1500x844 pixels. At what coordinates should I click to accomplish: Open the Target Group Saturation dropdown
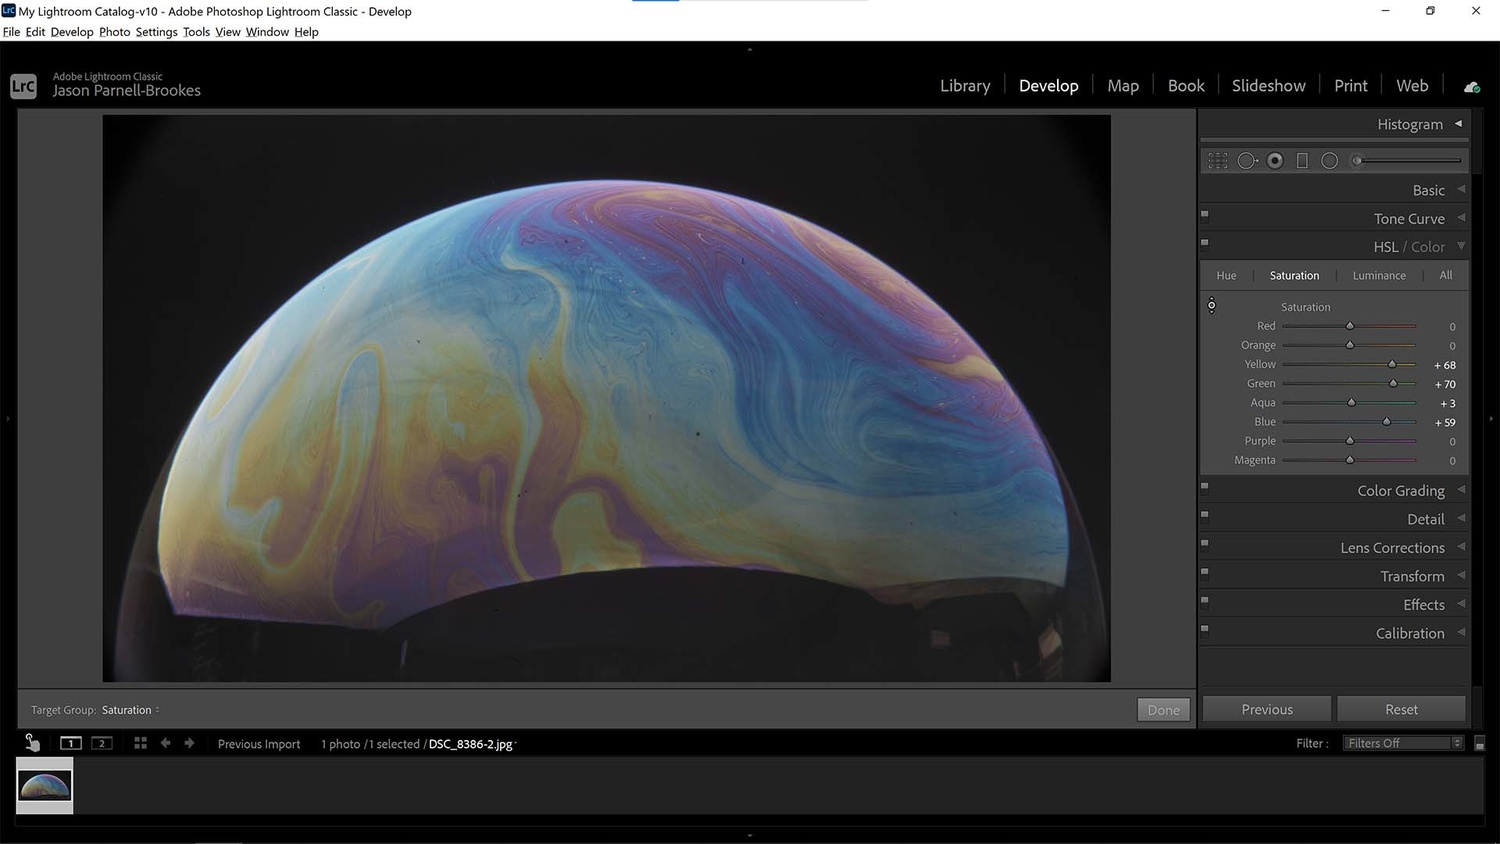[x=130, y=710]
